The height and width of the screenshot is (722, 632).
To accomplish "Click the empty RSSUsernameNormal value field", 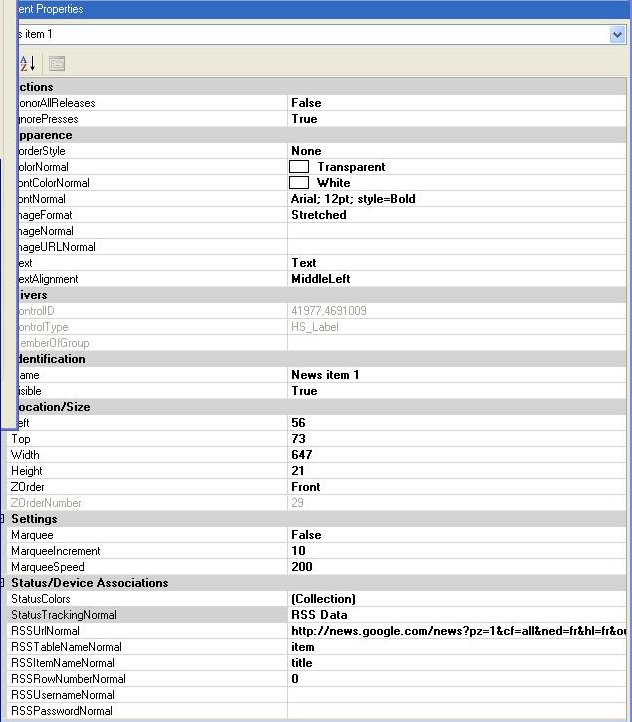I will click(x=457, y=695).
